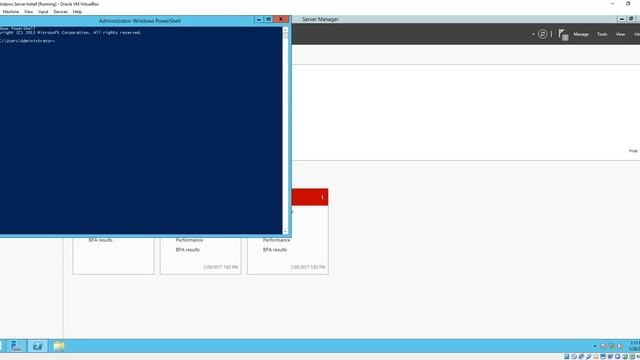Click the VirtualBox hard disk status icon
640x360 pixels.
pos(567,357)
